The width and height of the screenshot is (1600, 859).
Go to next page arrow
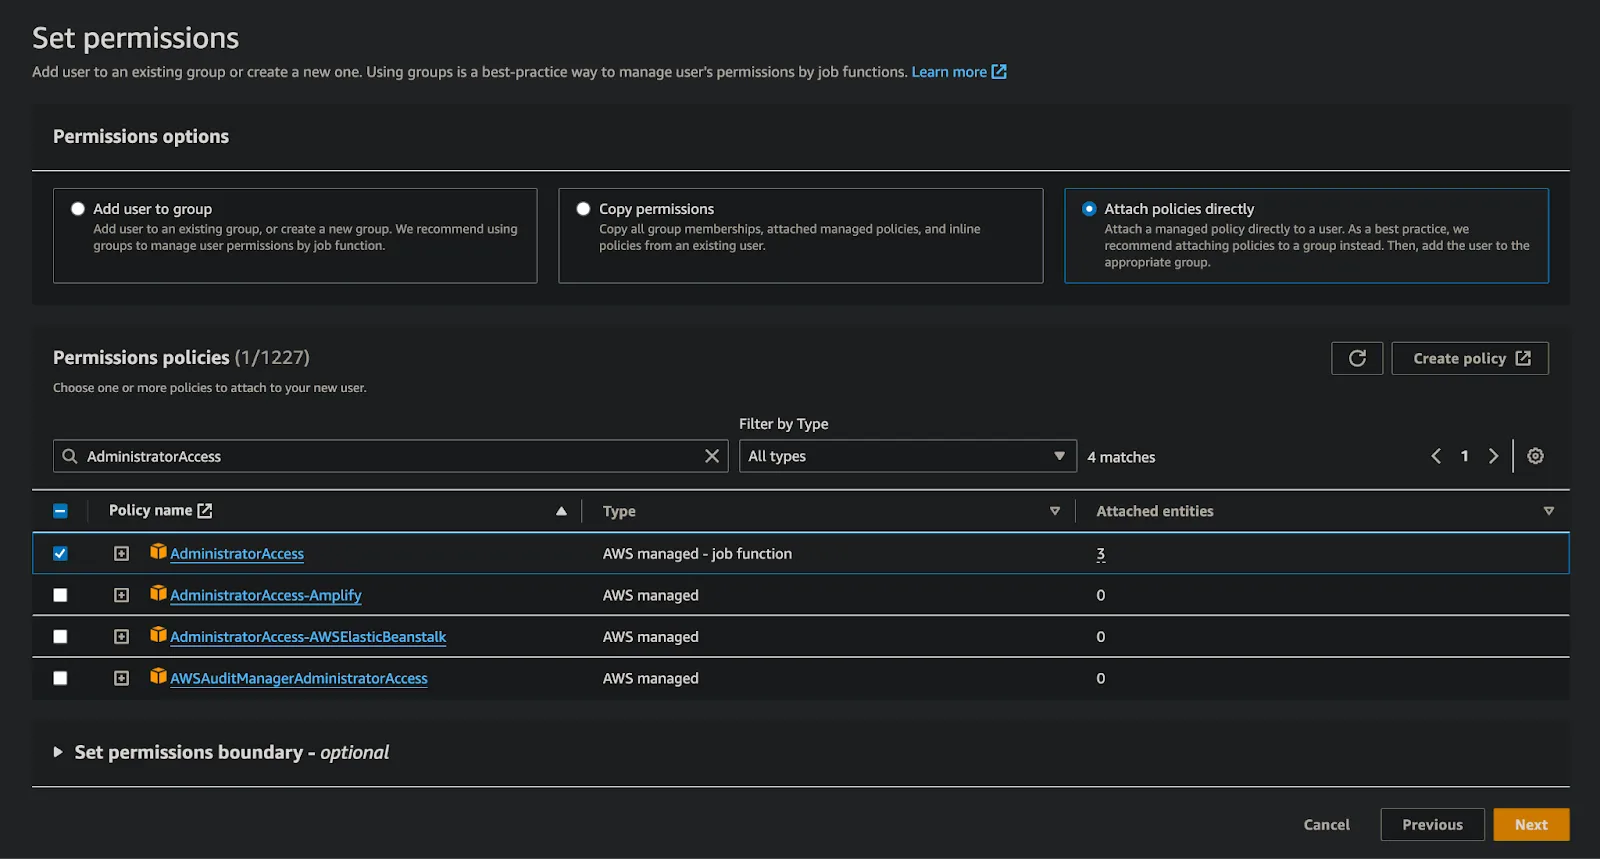coord(1493,456)
